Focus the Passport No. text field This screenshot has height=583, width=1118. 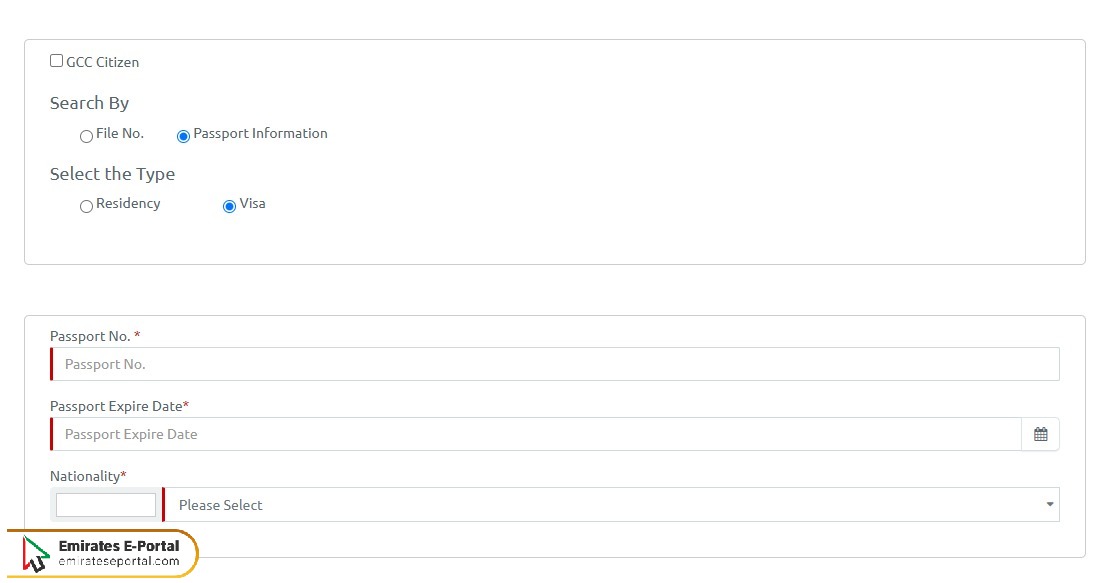pos(555,364)
